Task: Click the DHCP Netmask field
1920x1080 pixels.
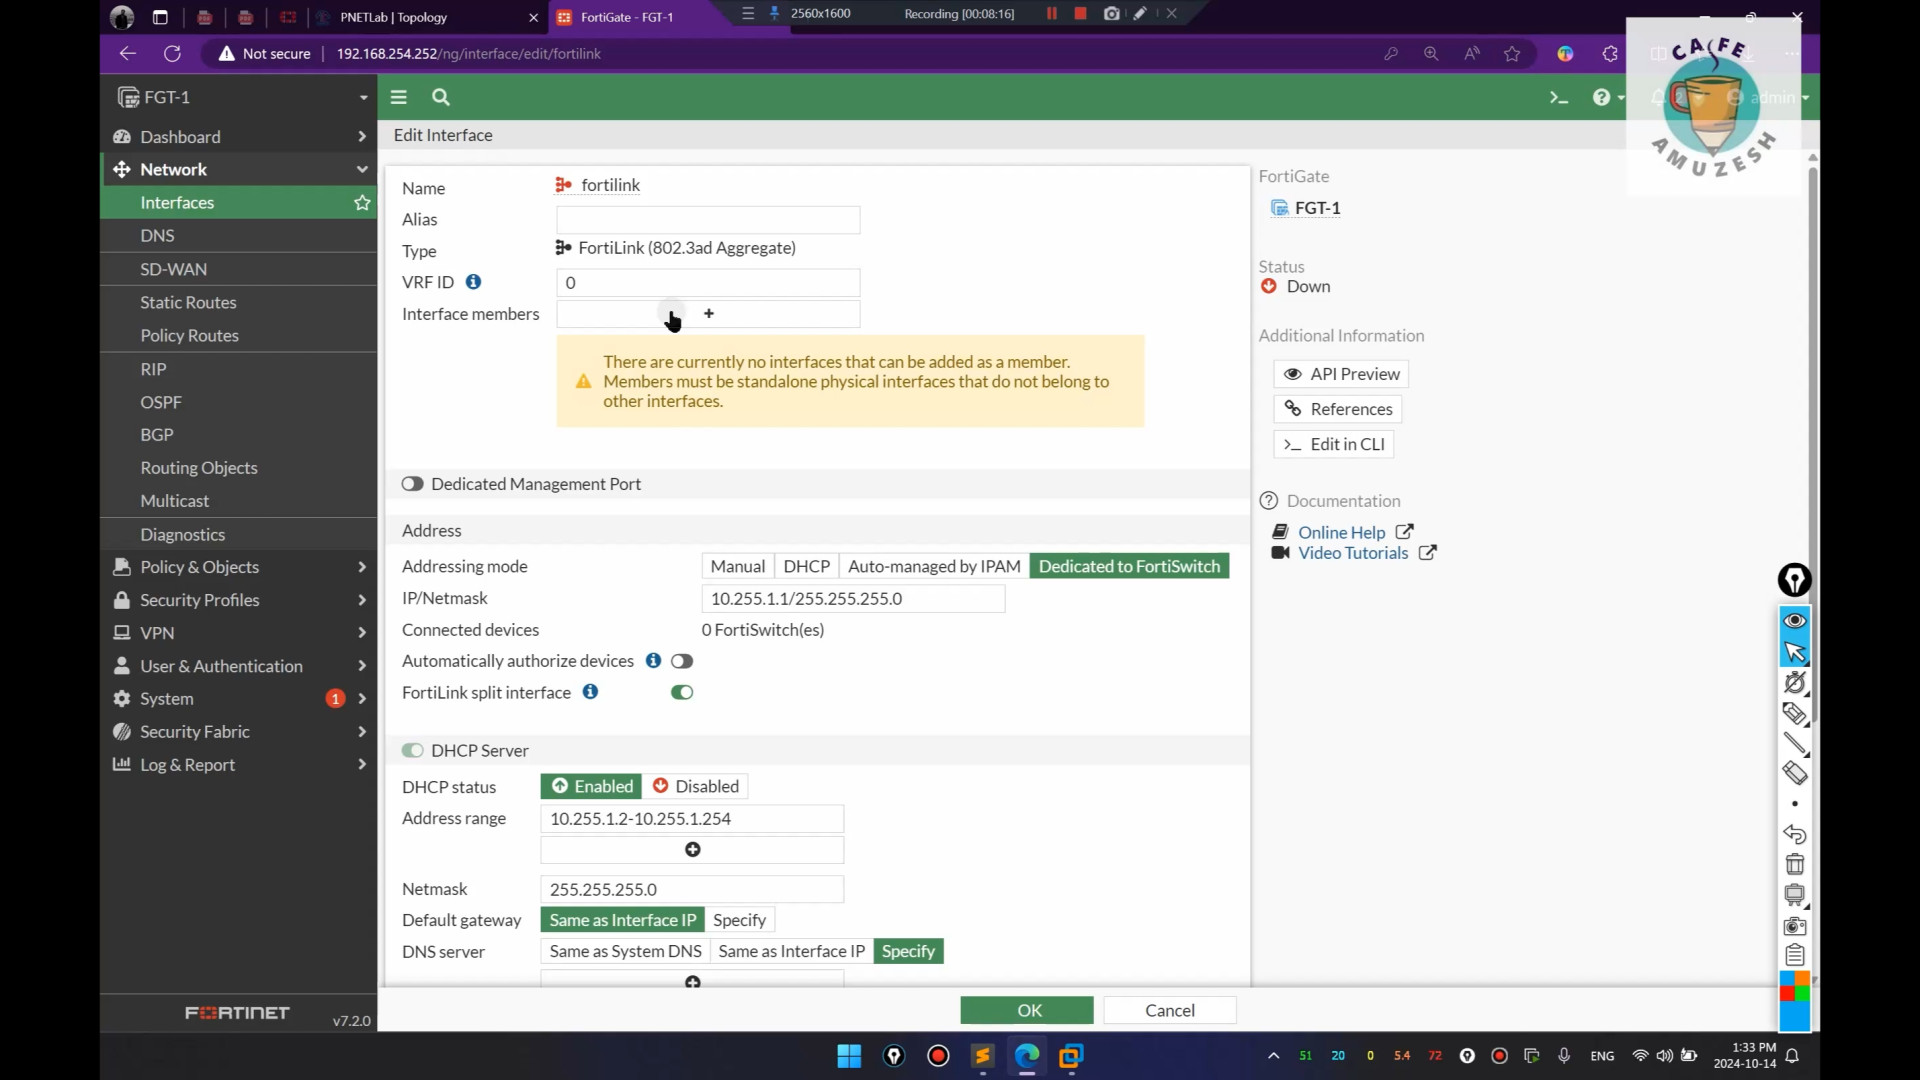Action: [692, 890]
